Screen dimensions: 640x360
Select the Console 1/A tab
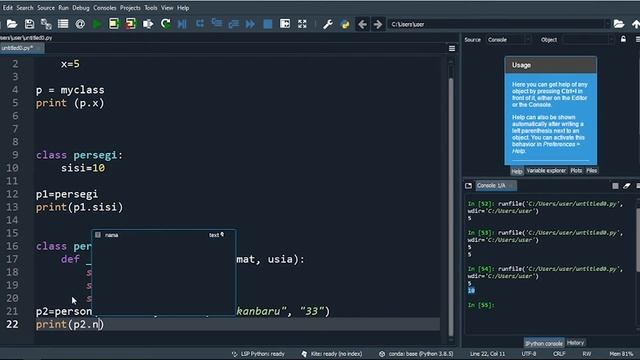tap(496, 186)
